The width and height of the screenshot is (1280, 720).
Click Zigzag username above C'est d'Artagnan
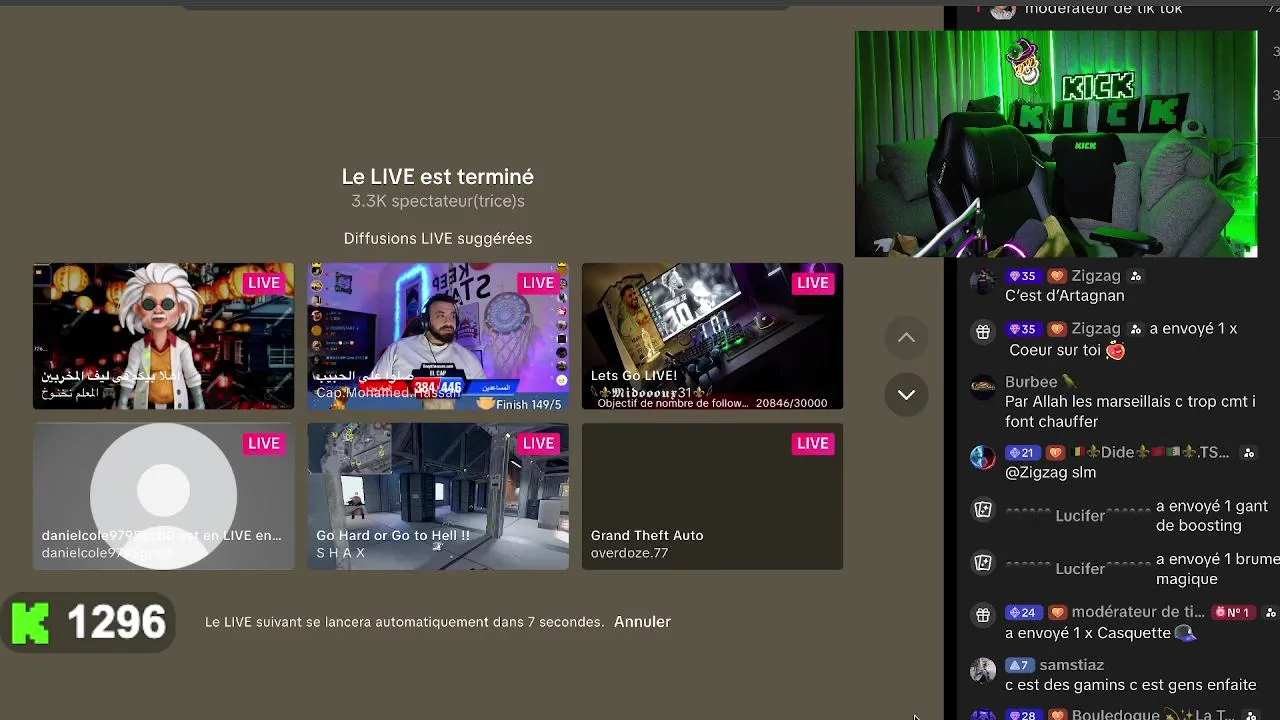(1096, 276)
